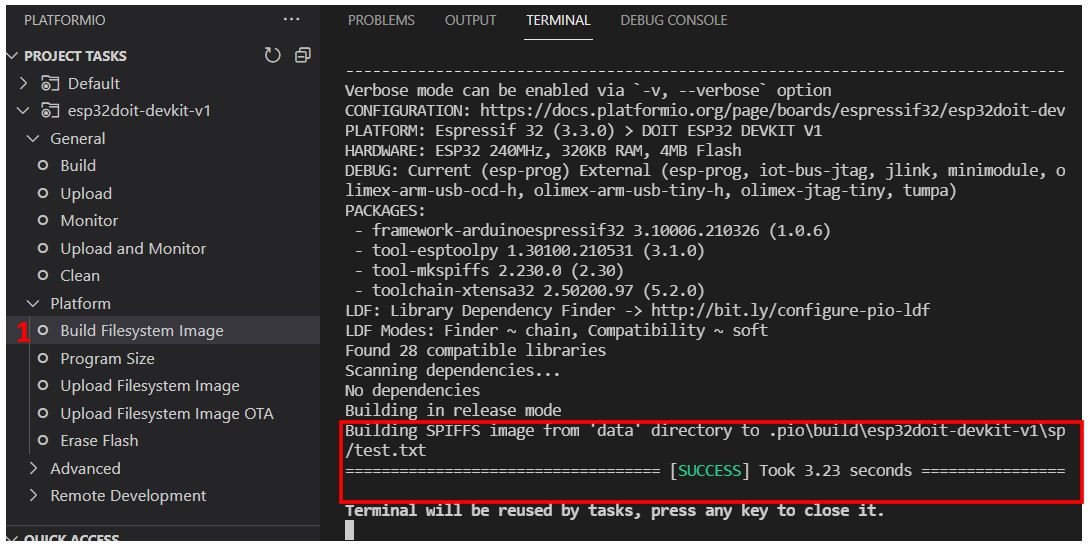
Task: Click the green SUCCESS status text
Action: [x=710, y=471]
